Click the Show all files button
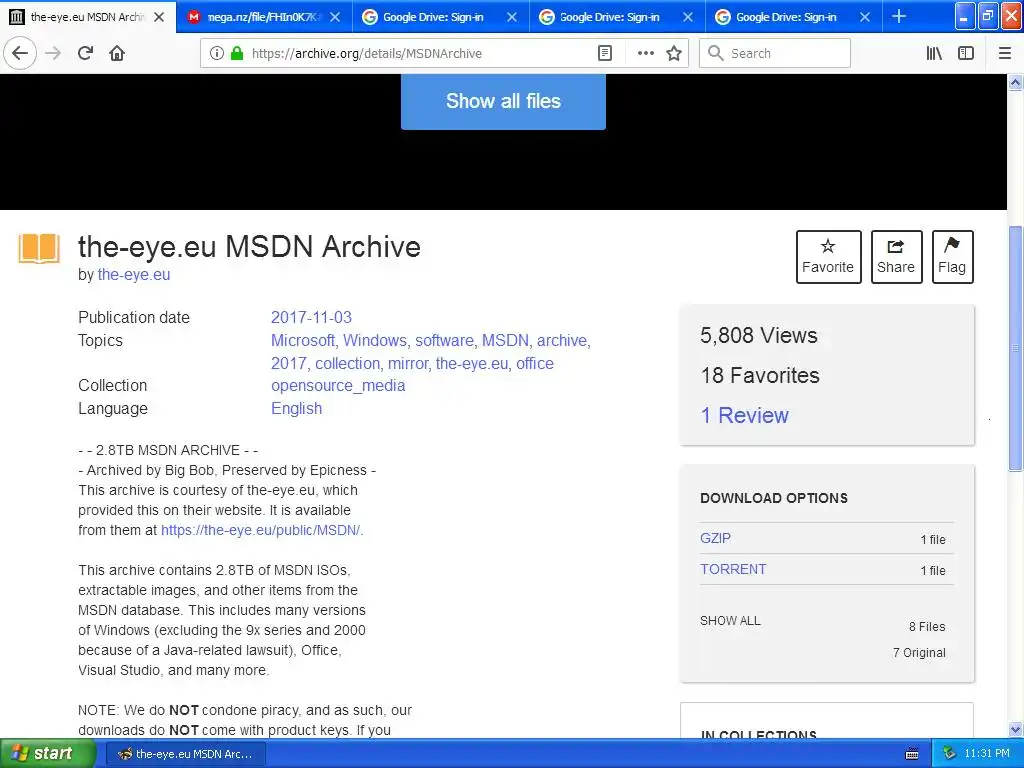Screen dimensions: 1024x768 click(503, 101)
